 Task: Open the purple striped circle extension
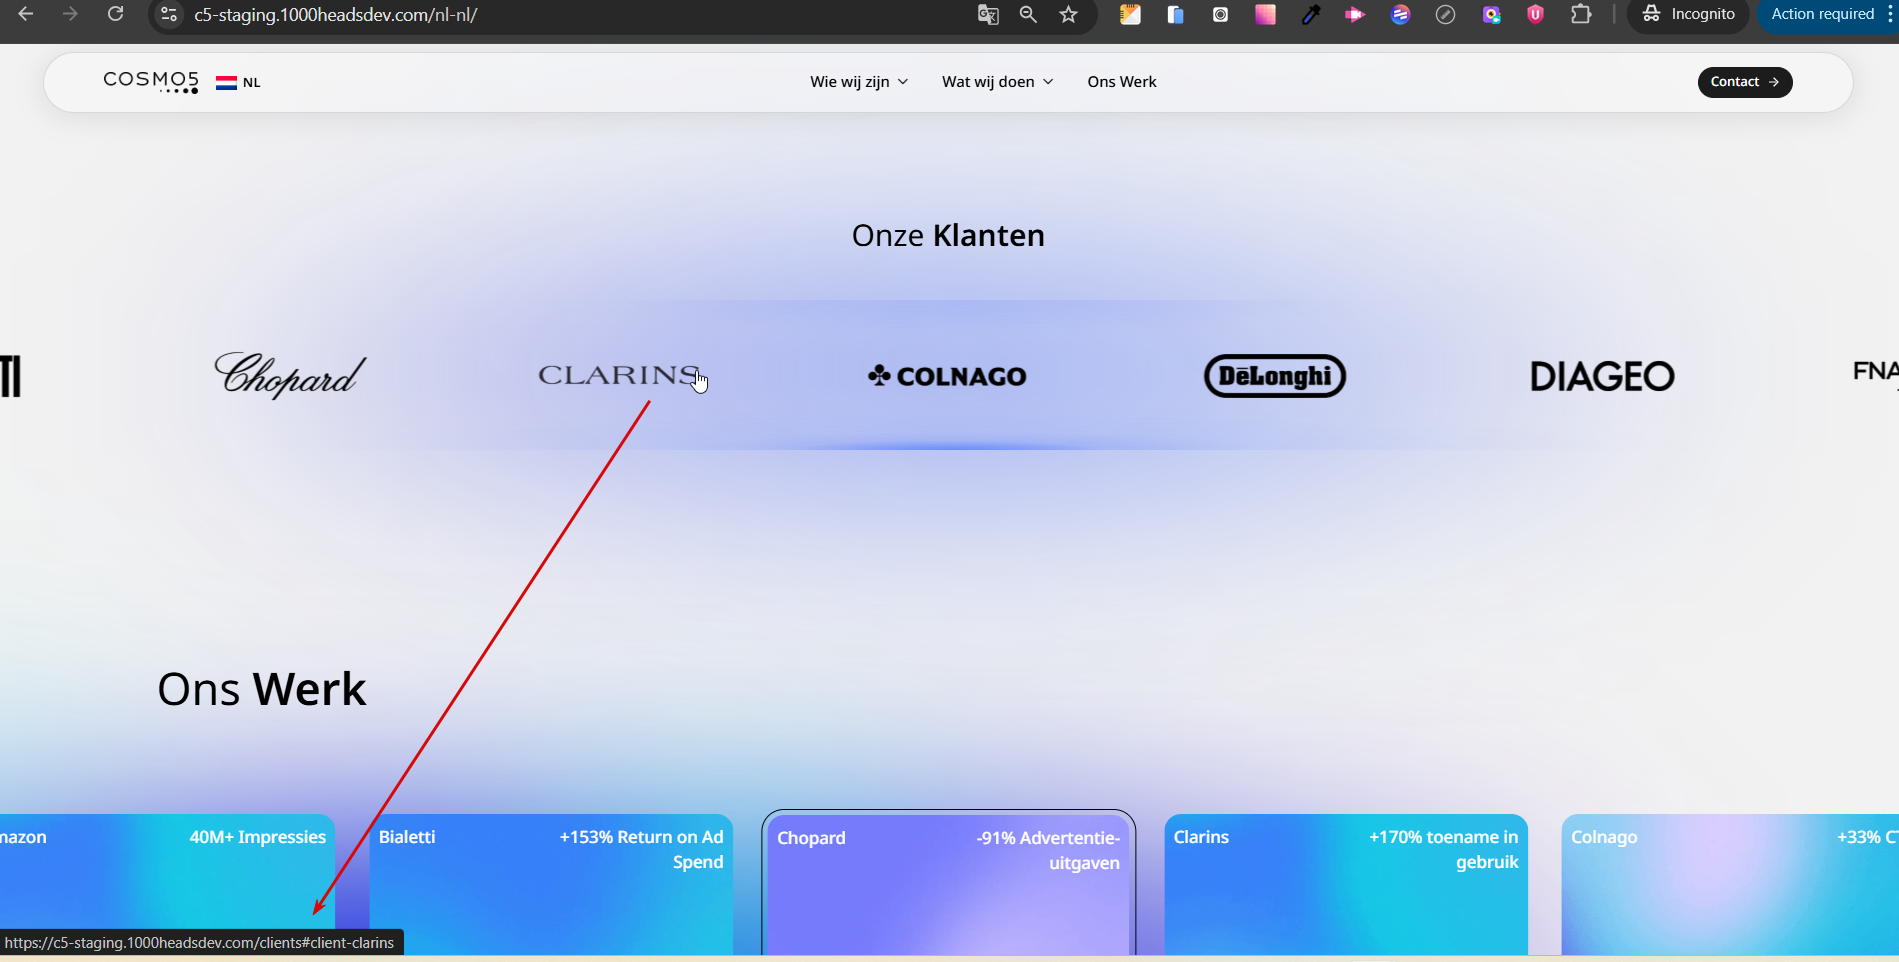1400,15
